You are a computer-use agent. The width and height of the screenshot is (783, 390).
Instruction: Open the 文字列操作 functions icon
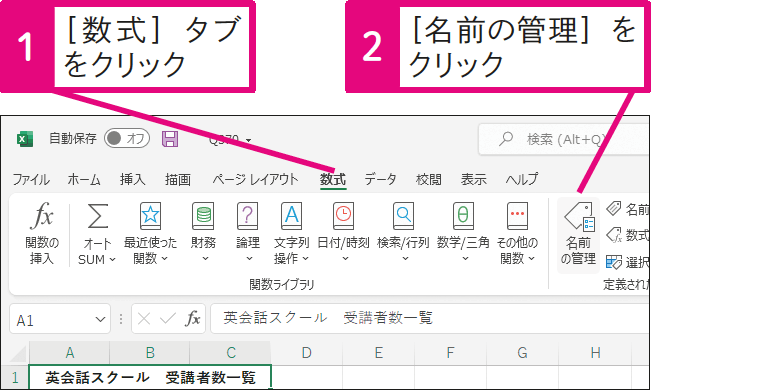tap(292, 216)
